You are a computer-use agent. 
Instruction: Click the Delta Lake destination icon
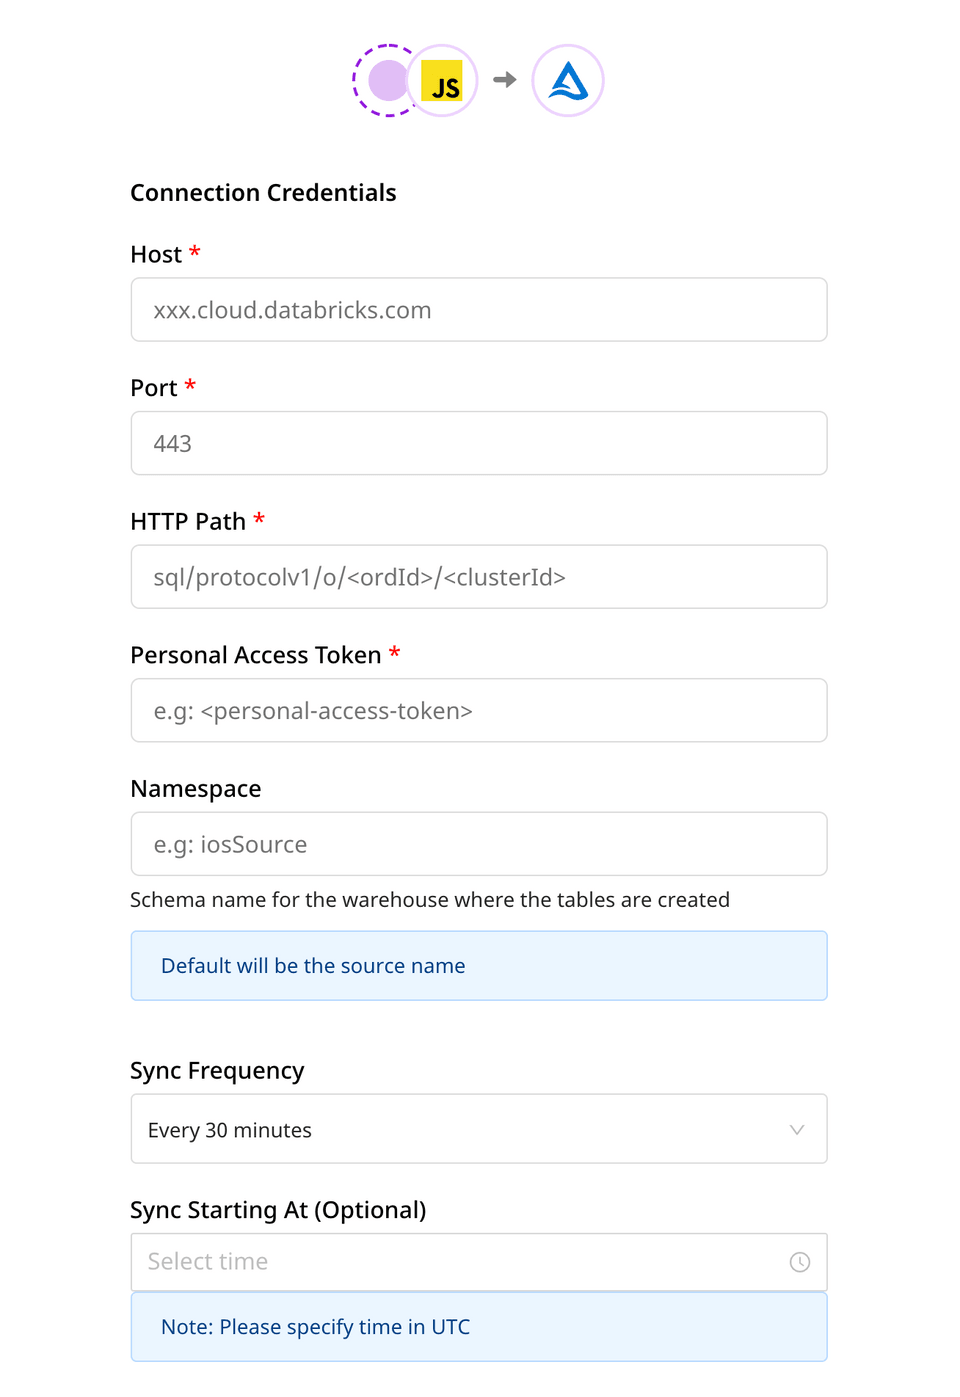click(x=568, y=80)
